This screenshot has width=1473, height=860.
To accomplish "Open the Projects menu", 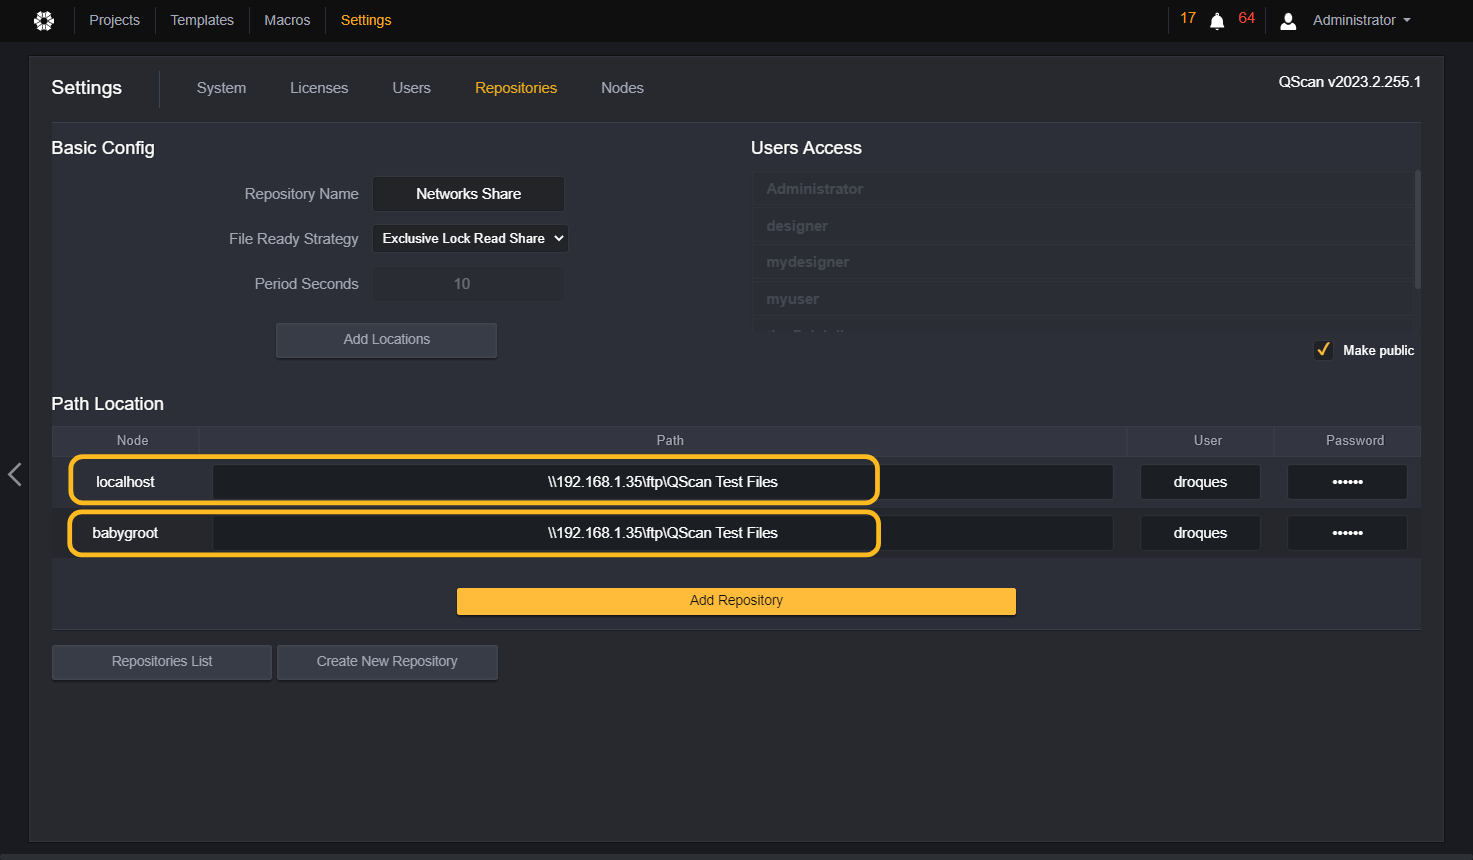I will [x=114, y=20].
